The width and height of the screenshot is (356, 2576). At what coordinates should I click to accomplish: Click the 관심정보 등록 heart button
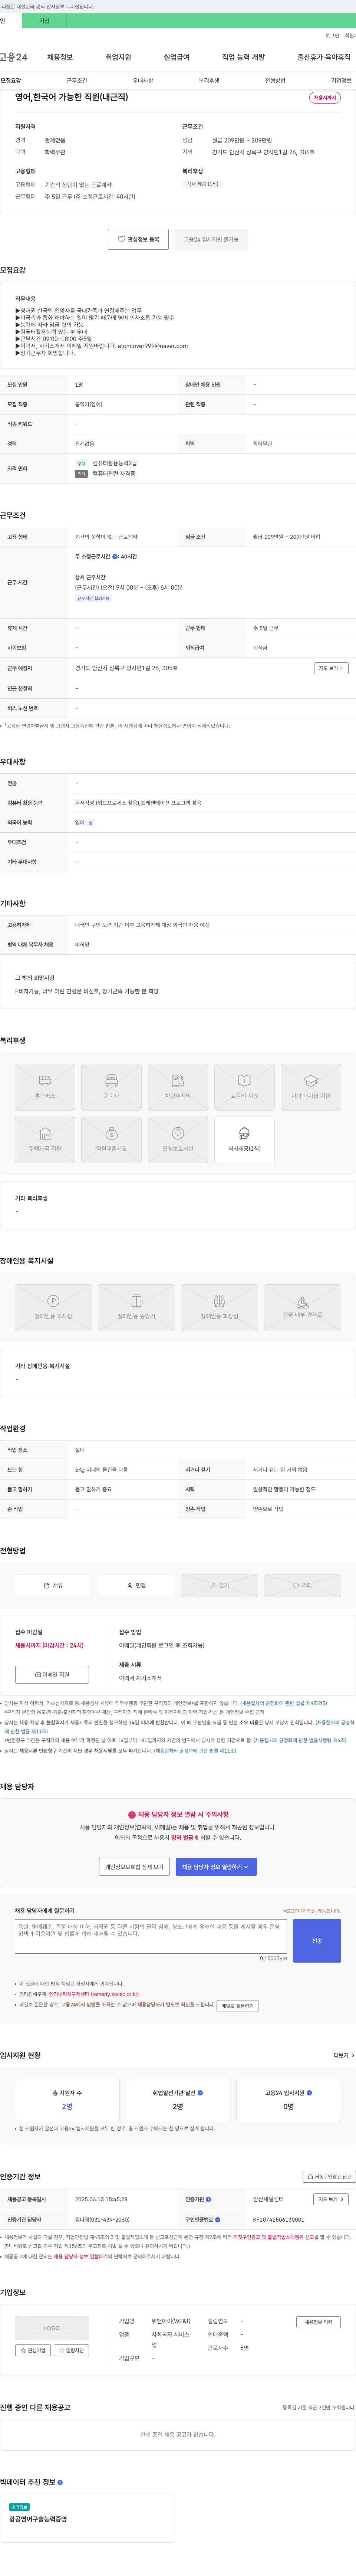click(138, 239)
